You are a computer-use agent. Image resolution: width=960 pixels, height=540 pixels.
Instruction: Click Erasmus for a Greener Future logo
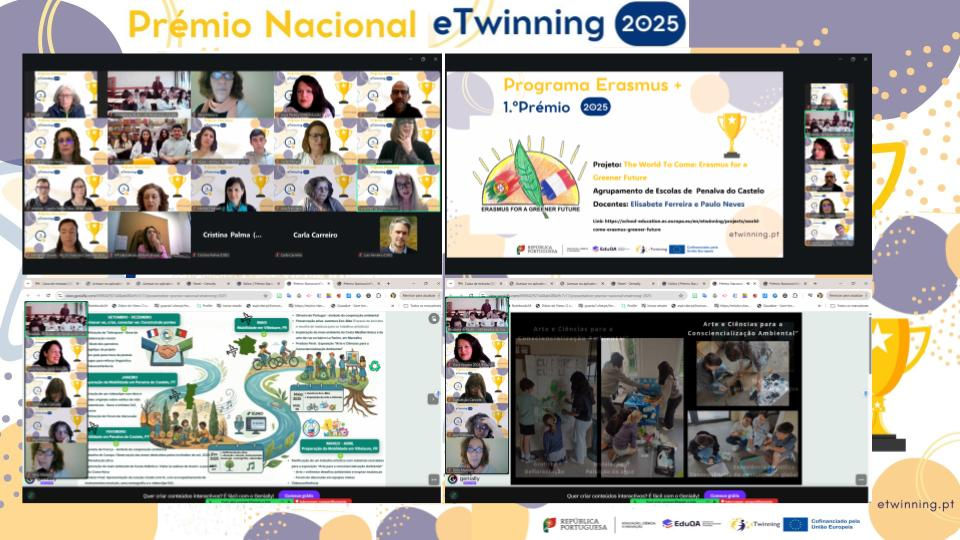click(530, 176)
